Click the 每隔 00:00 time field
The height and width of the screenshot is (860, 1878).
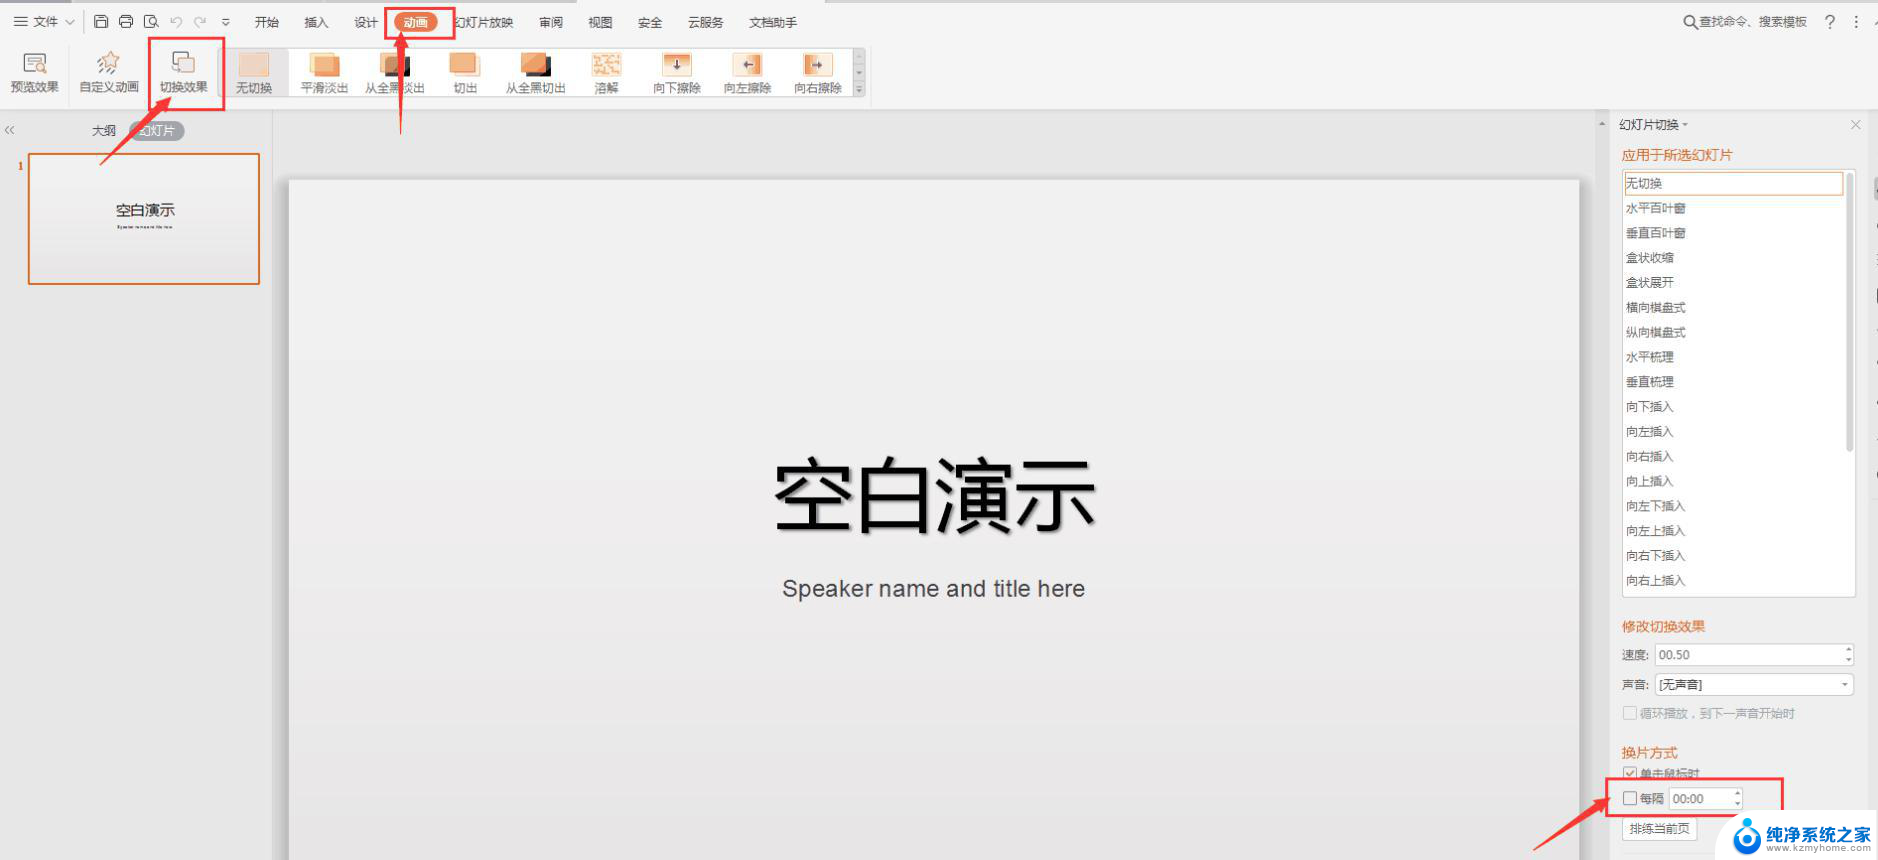coord(1700,799)
